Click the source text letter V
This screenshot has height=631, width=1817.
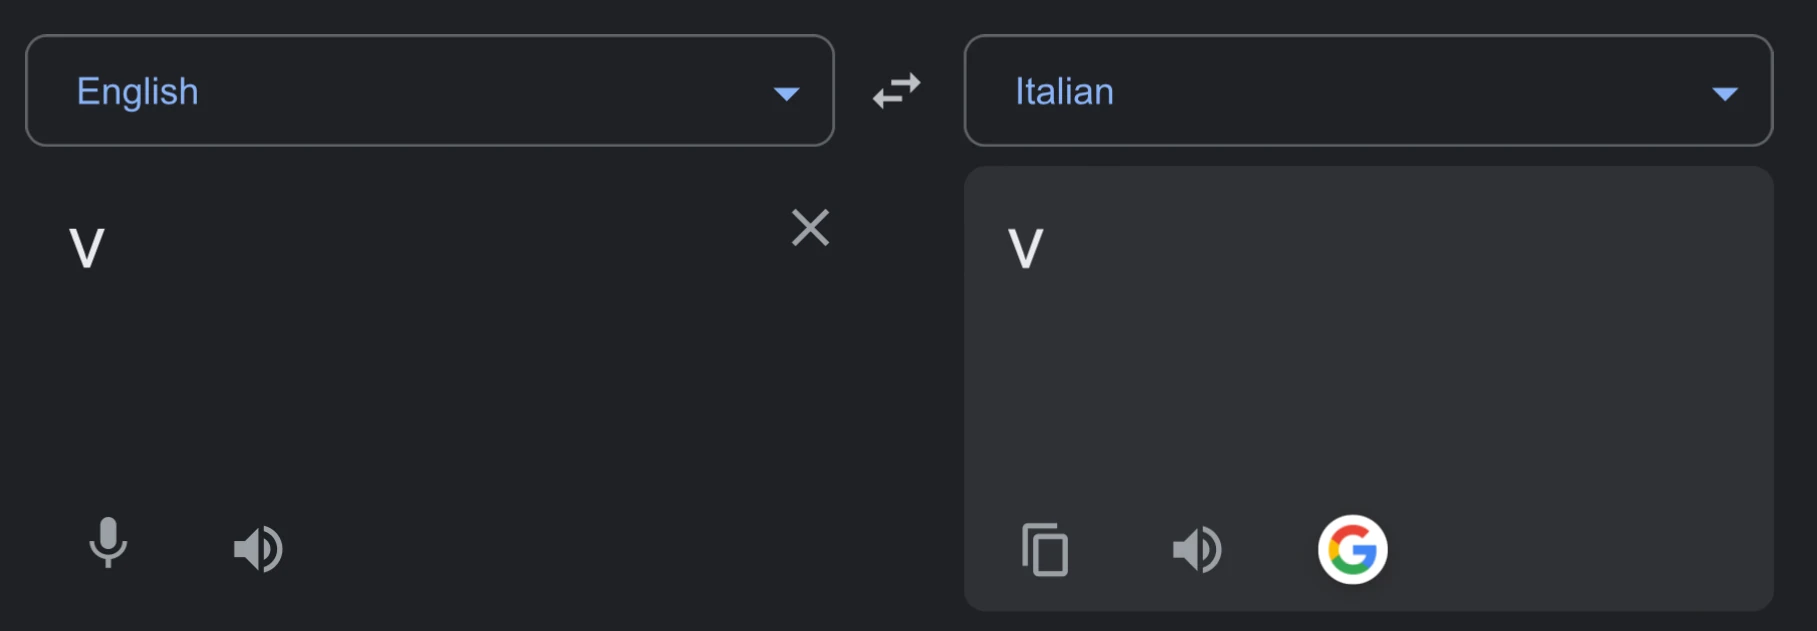point(87,249)
